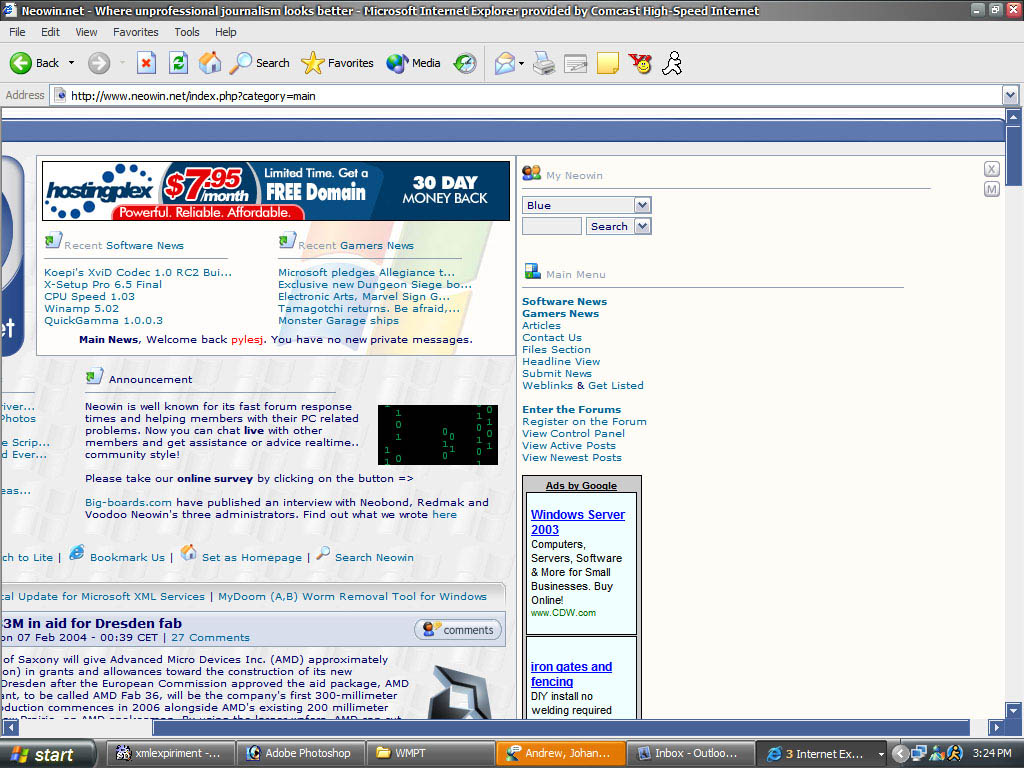The image size is (1024, 768).
Task: Click Search Neowin magnifier icon
Action: [323, 552]
